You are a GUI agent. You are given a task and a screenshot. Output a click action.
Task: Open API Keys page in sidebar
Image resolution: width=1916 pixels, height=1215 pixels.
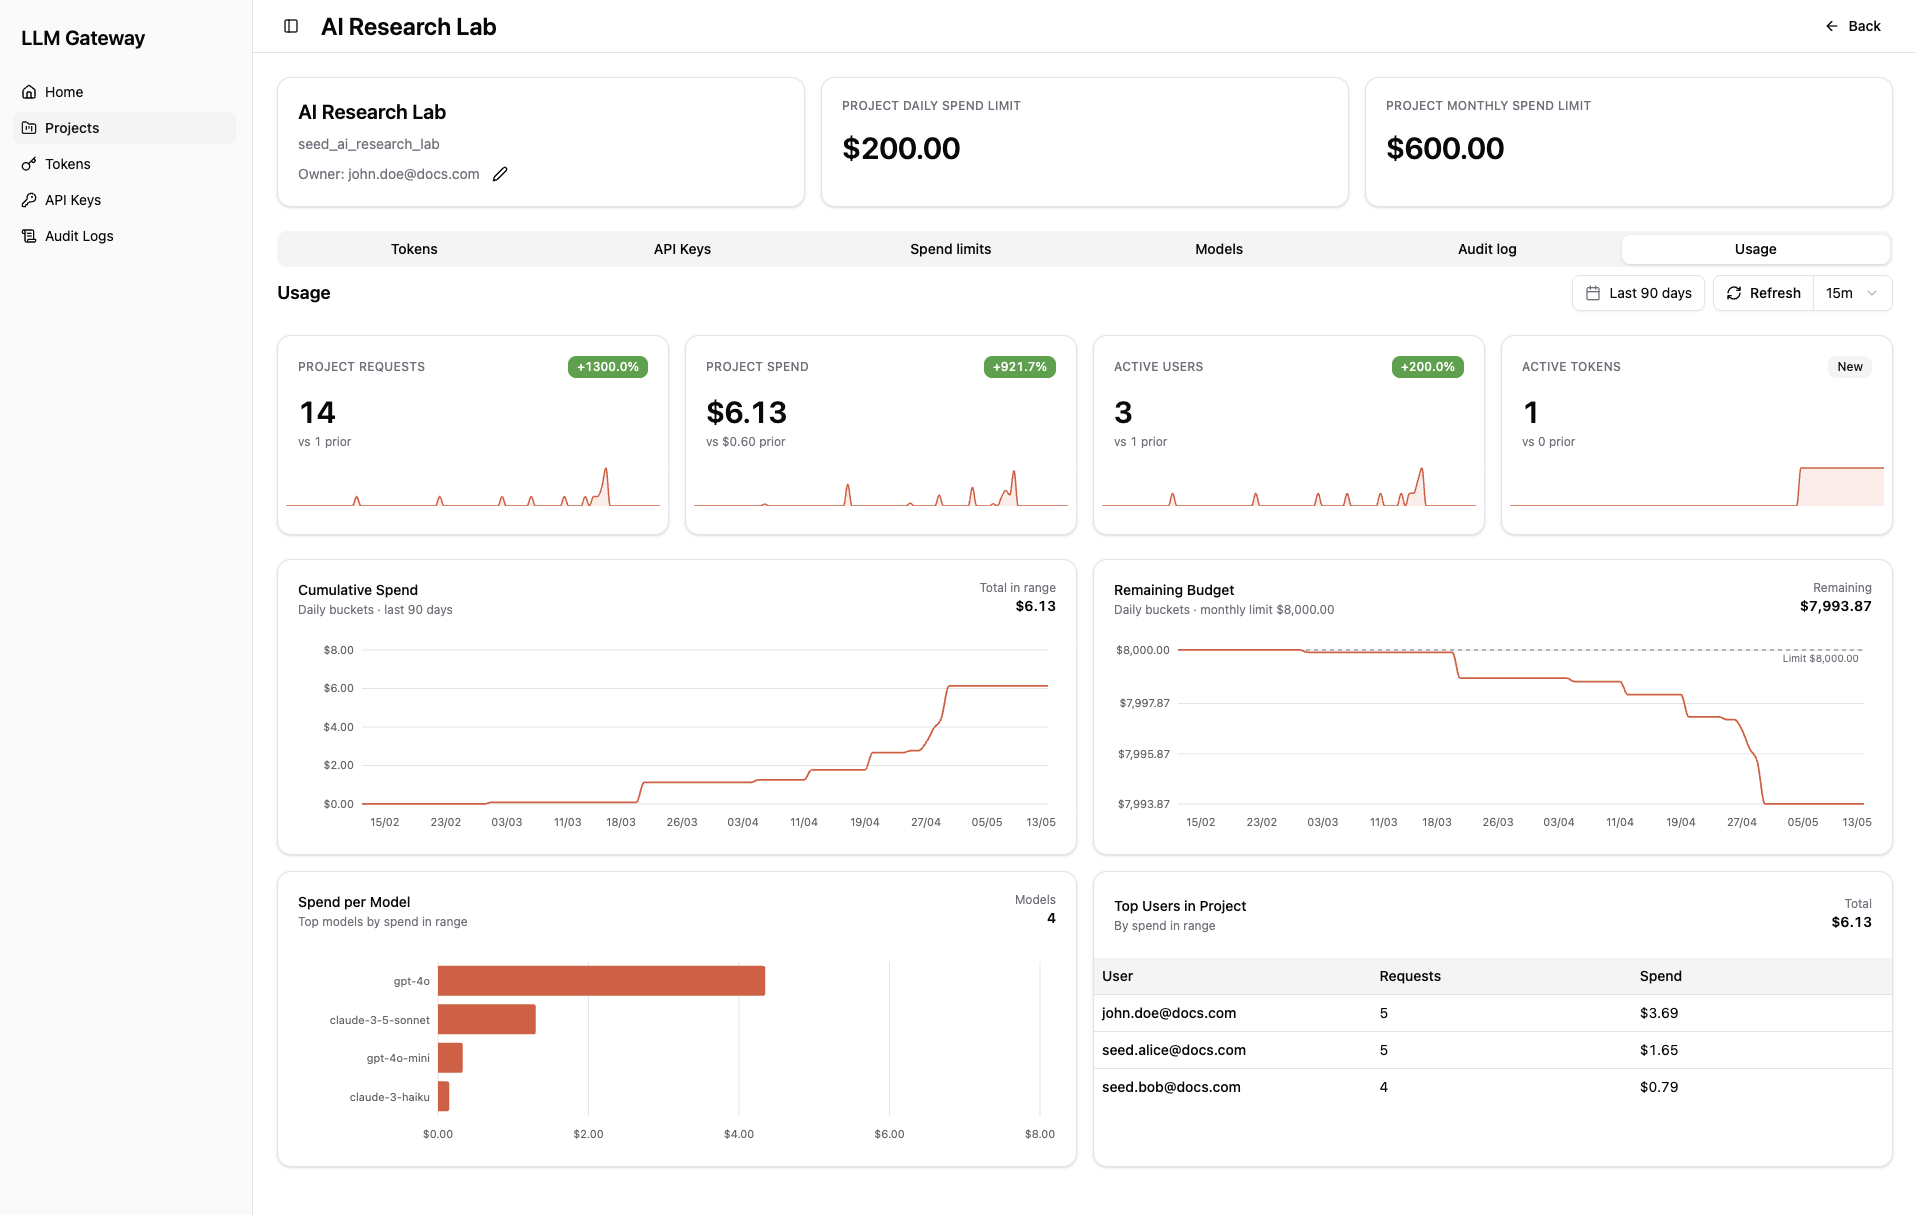[126, 200]
